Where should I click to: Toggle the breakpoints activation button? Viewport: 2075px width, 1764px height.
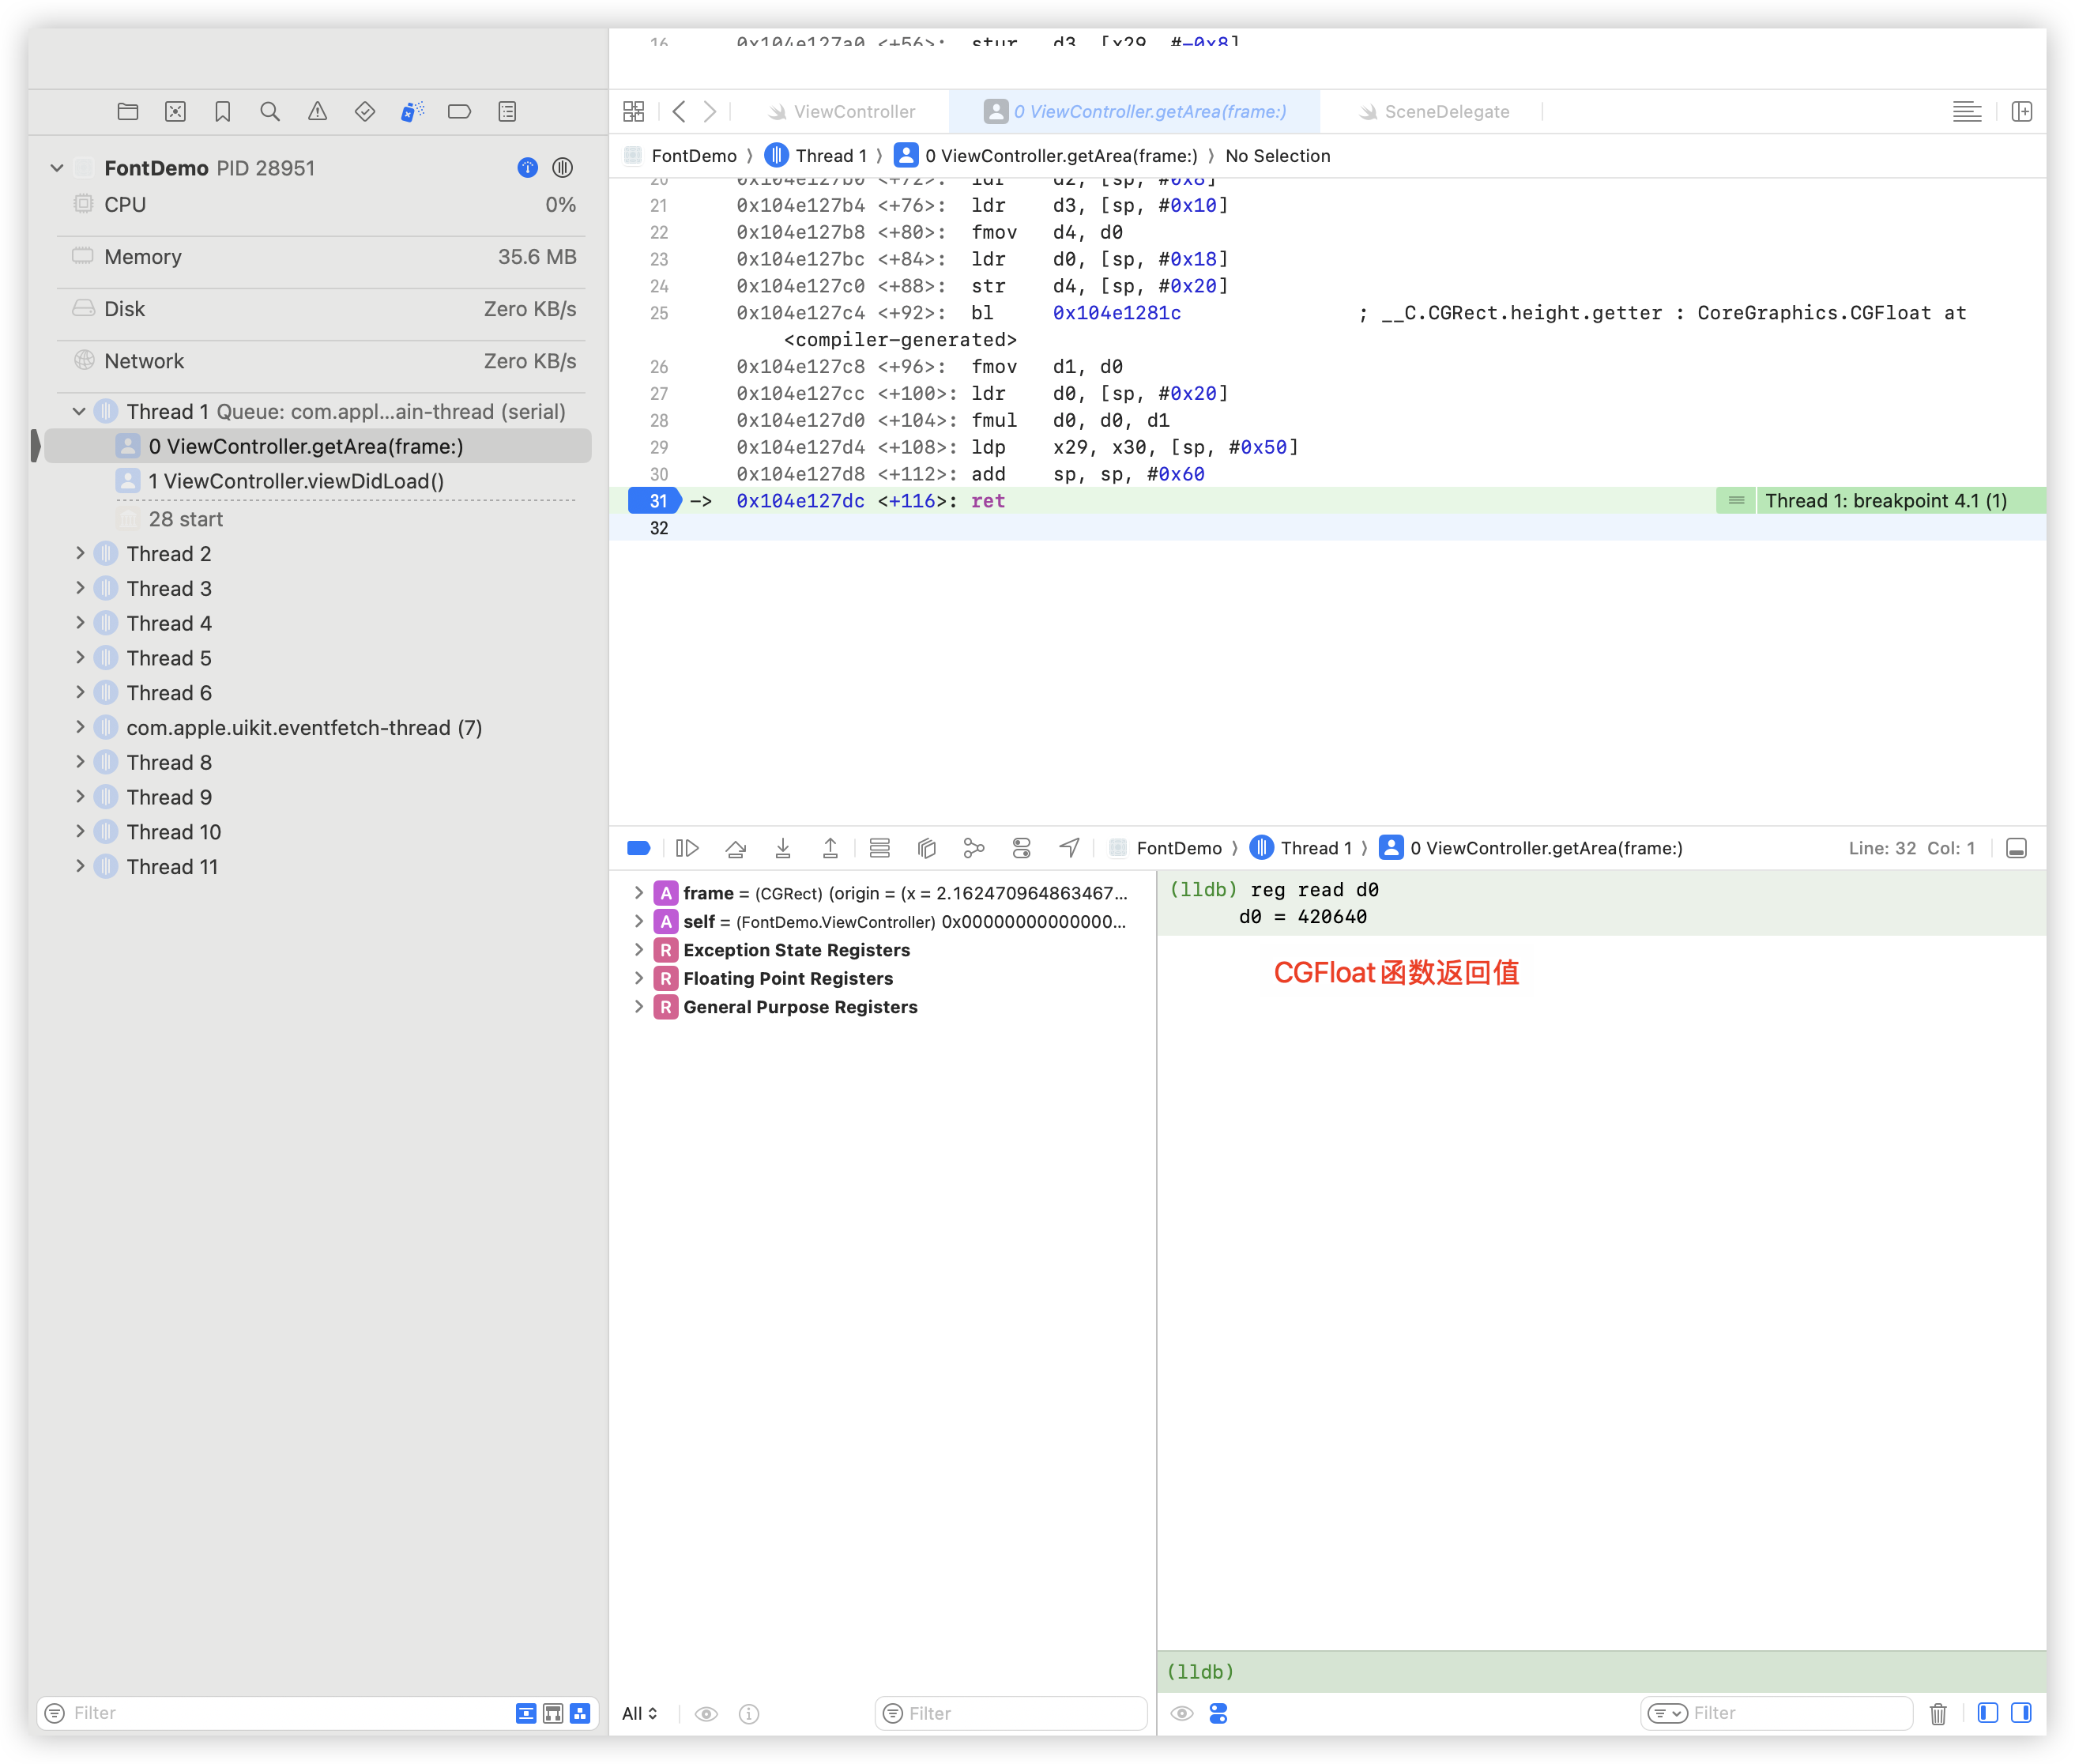(639, 848)
